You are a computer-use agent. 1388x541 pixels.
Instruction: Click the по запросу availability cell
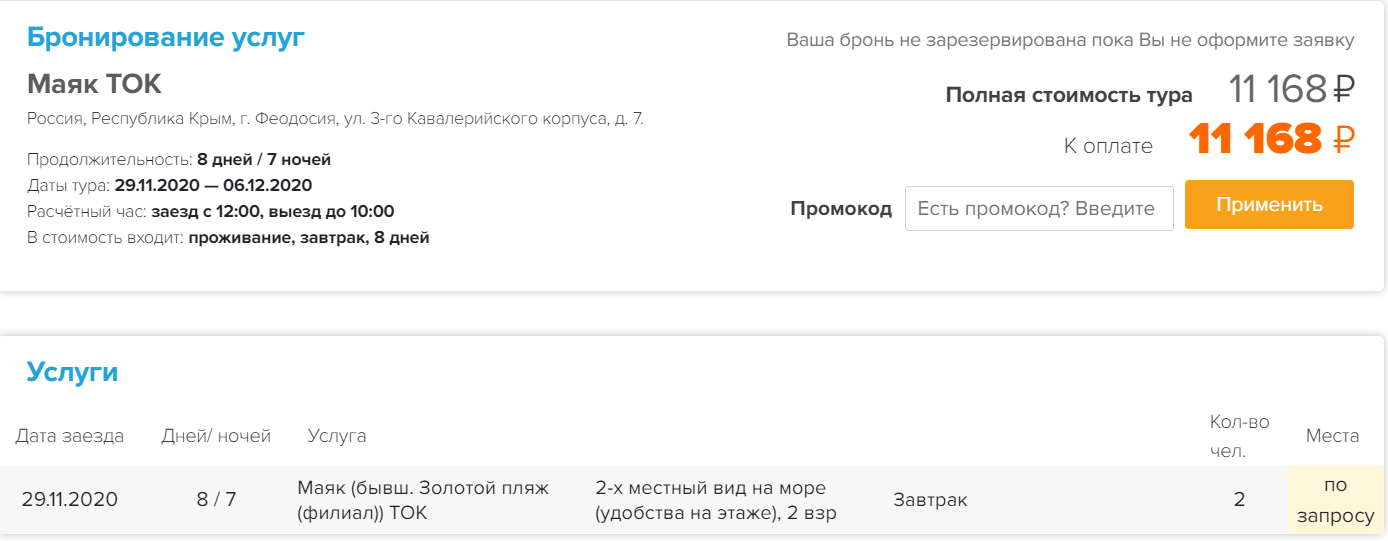(1336, 500)
